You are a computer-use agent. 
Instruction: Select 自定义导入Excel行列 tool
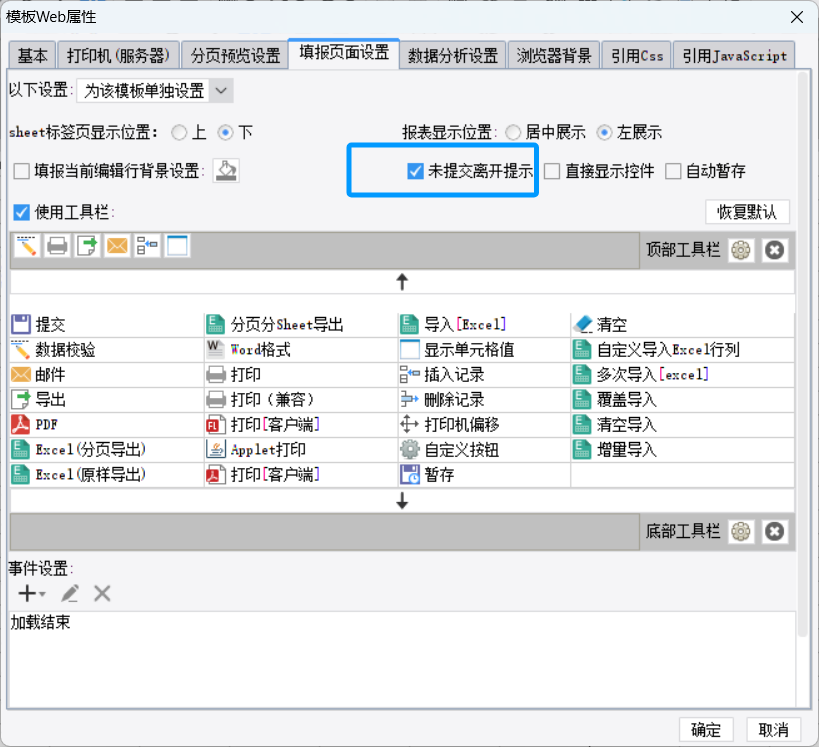point(683,350)
